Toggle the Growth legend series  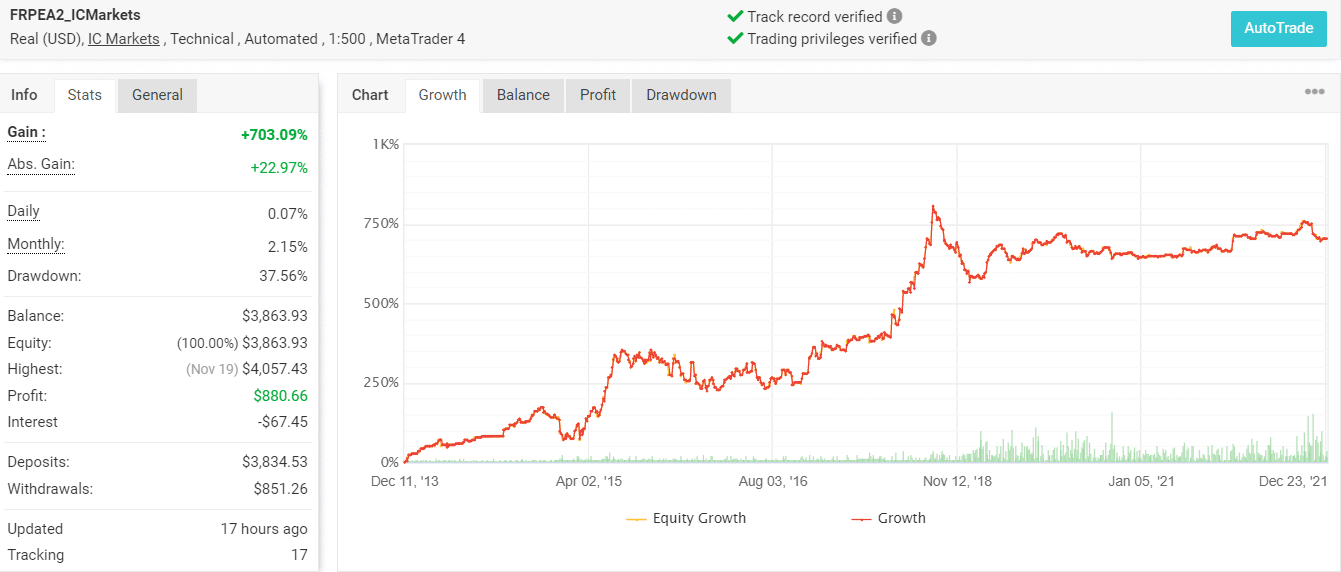(888, 518)
